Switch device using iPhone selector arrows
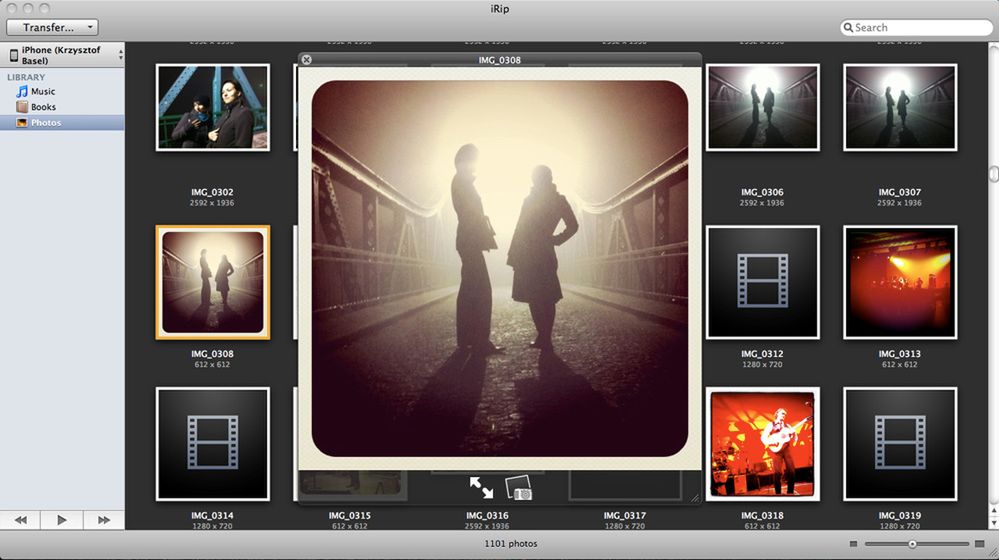This screenshot has width=999, height=560. point(120,55)
